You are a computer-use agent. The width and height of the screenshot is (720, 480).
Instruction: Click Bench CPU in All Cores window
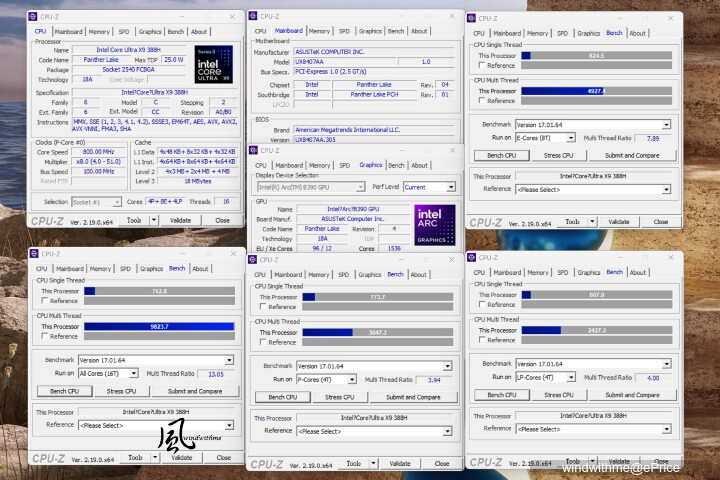(x=64, y=391)
